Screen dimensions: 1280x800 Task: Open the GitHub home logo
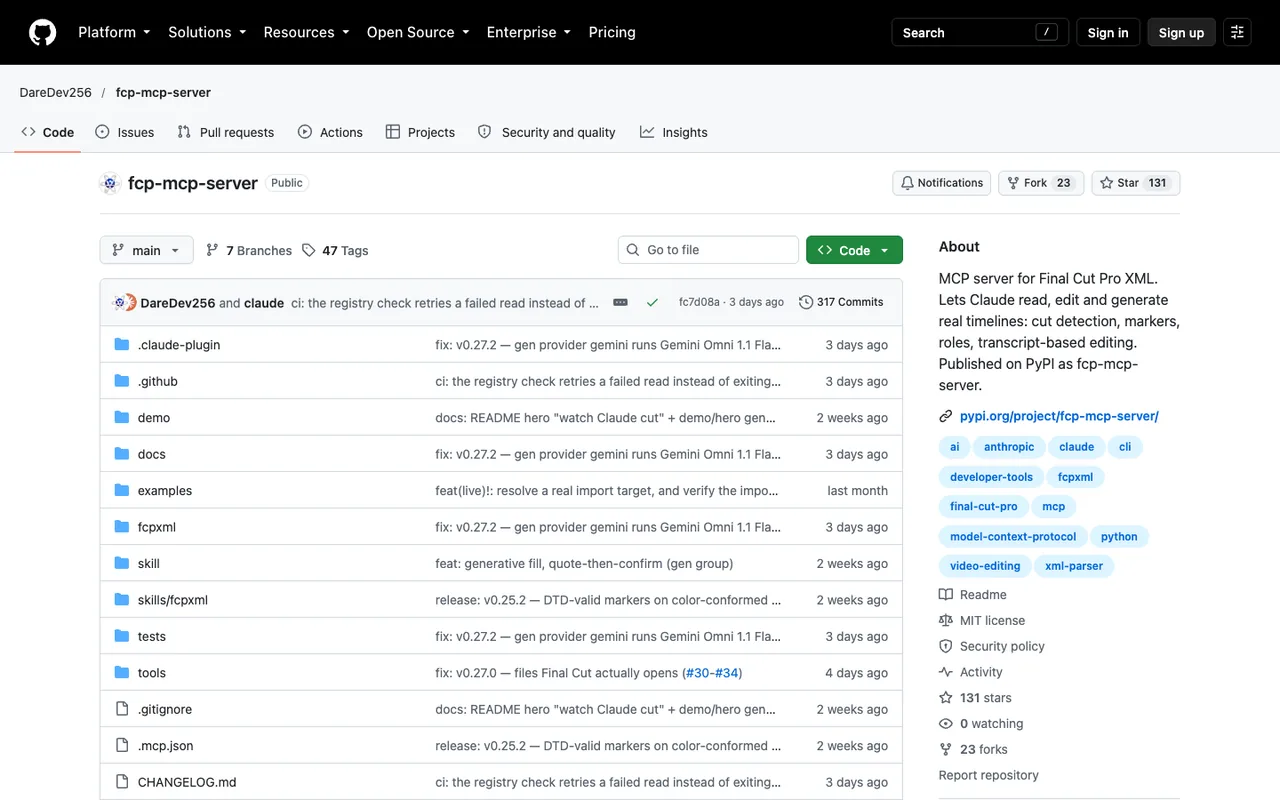click(x=43, y=32)
